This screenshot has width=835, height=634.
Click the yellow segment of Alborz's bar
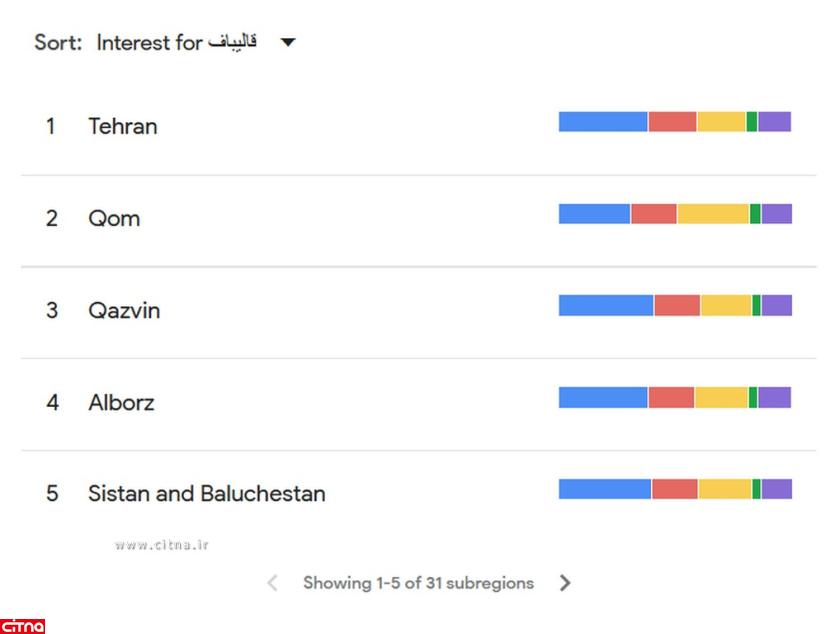click(721, 398)
